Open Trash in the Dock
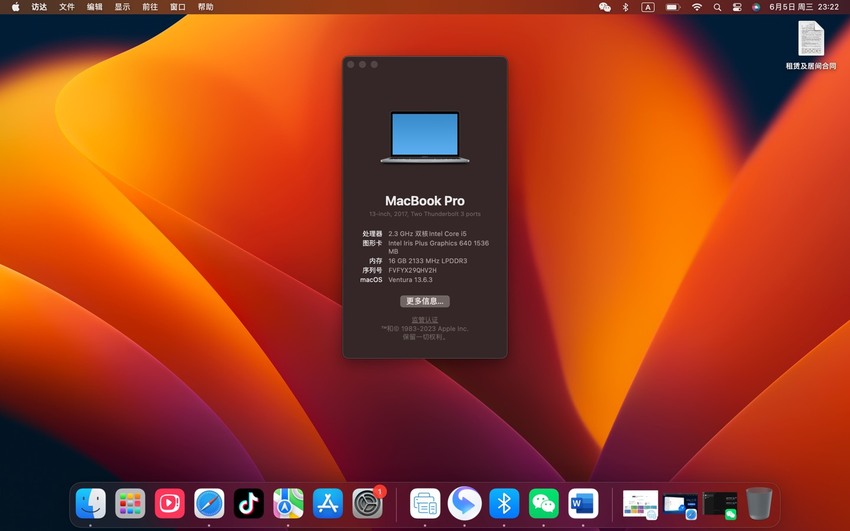The height and width of the screenshot is (531, 850). tap(759, 503)
